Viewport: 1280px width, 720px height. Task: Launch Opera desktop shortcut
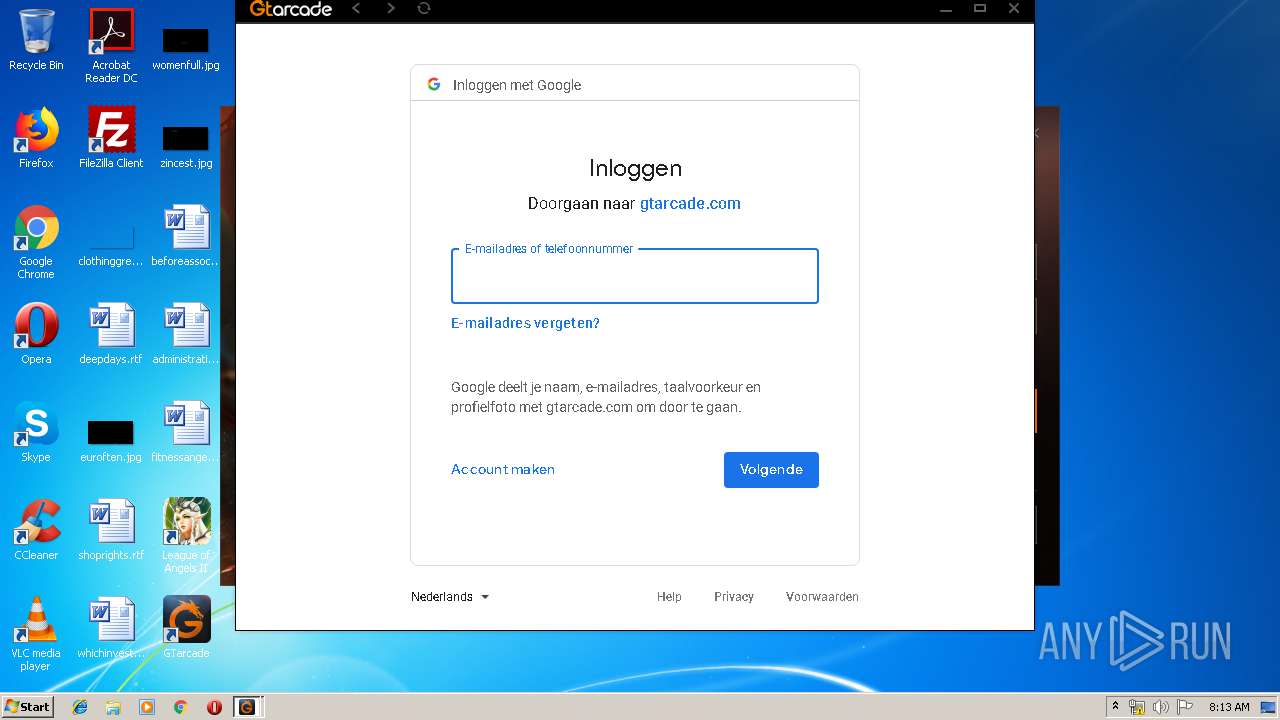36,334
